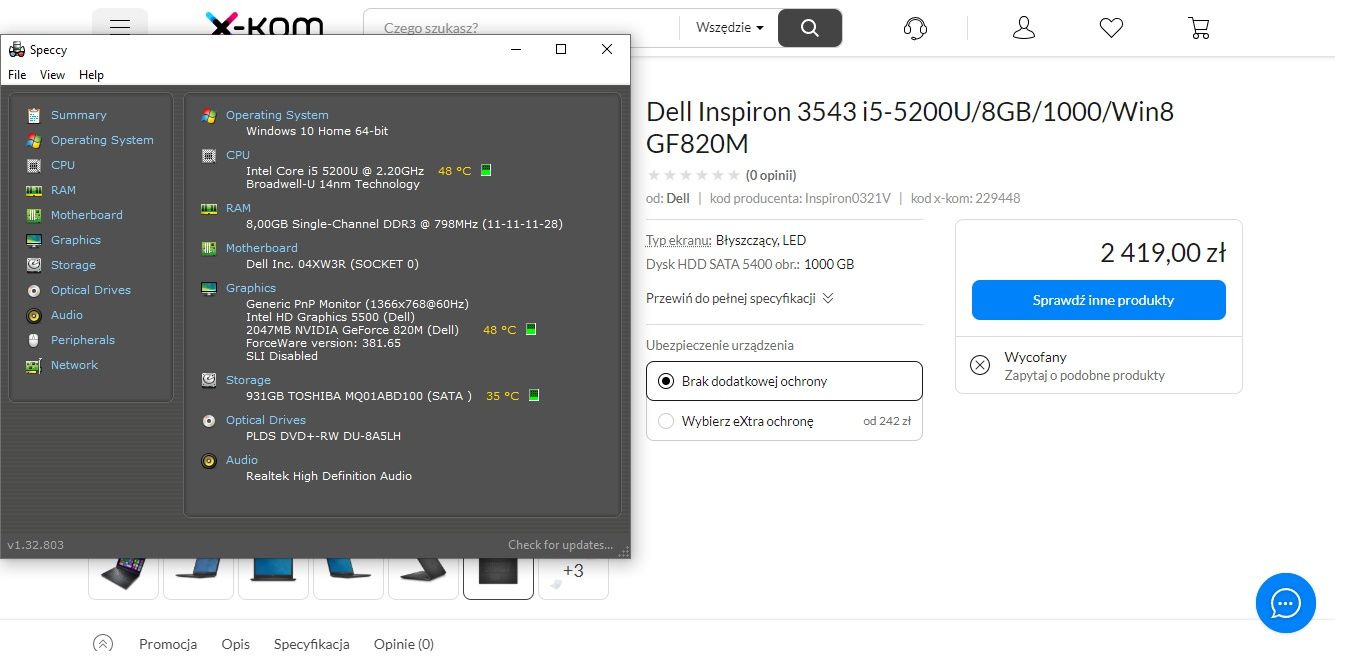Open x-kom hamburger menu

click(120, 27)
